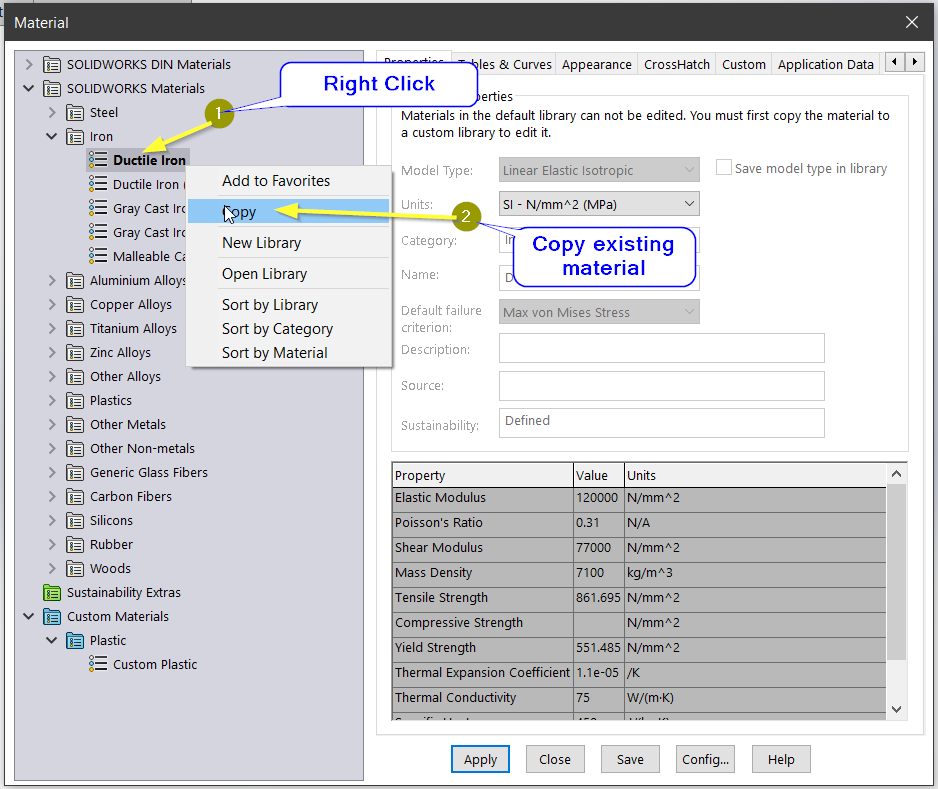Collapse the Iron category
This screenshot has width=938, height=789.
coord(53,136)
